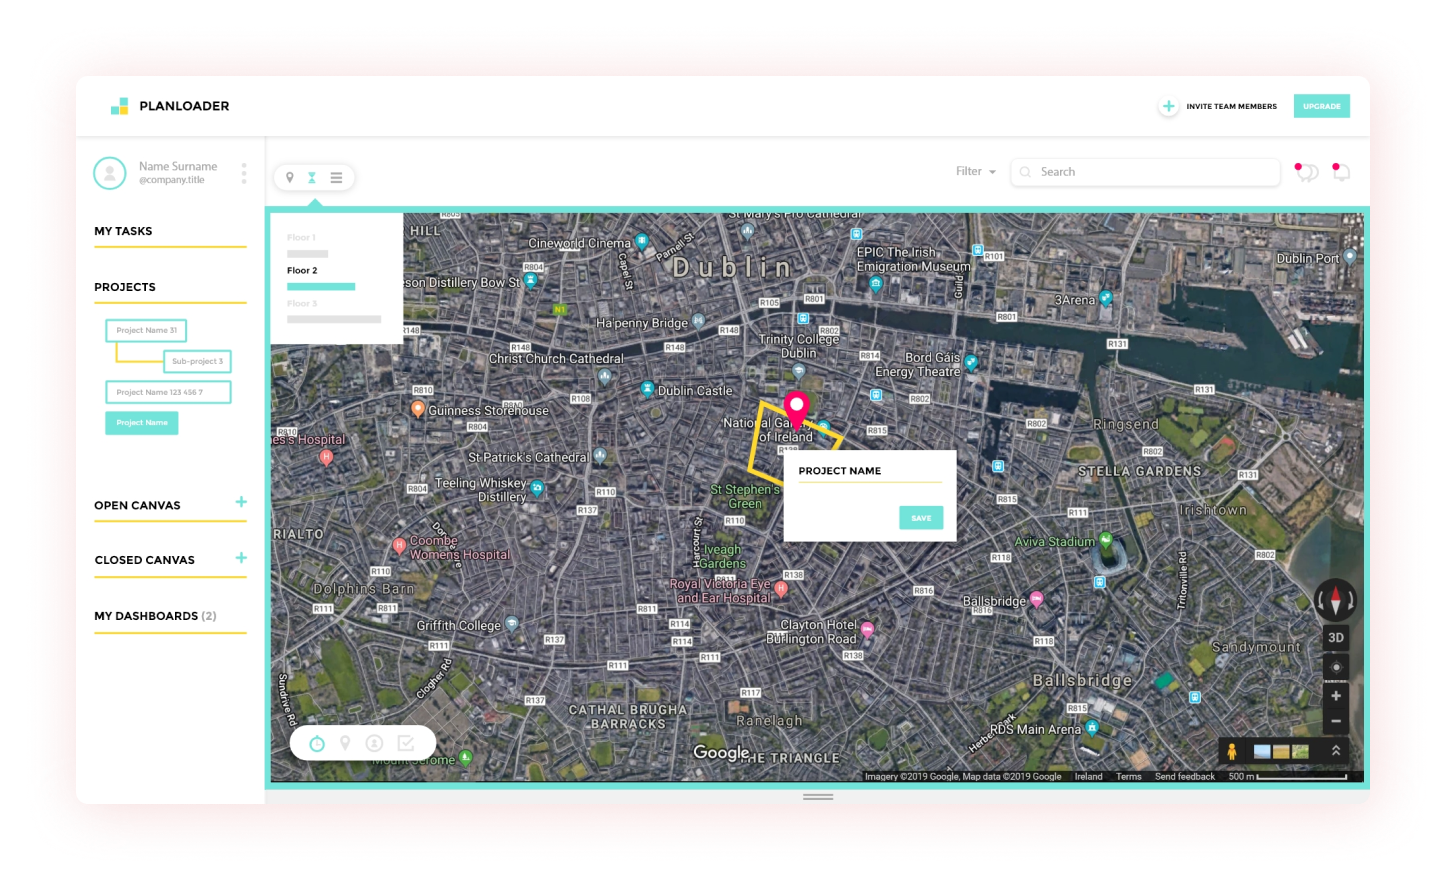The image size is (1446, 880).
Task: Select Project Name 31 in the tree
Action: [146, 330]
